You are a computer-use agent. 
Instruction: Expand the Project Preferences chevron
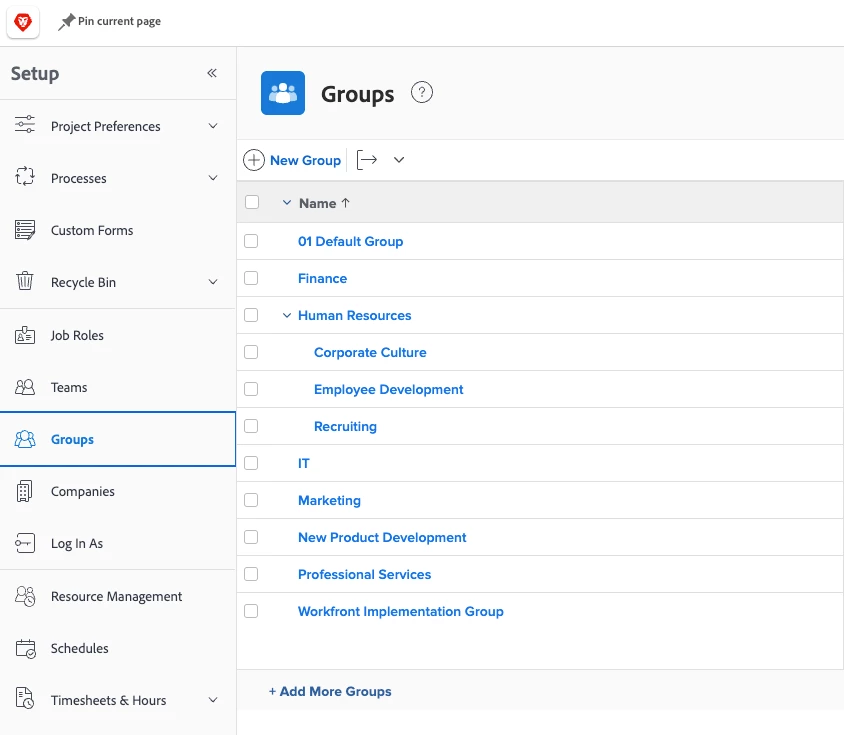pos(213,126)
